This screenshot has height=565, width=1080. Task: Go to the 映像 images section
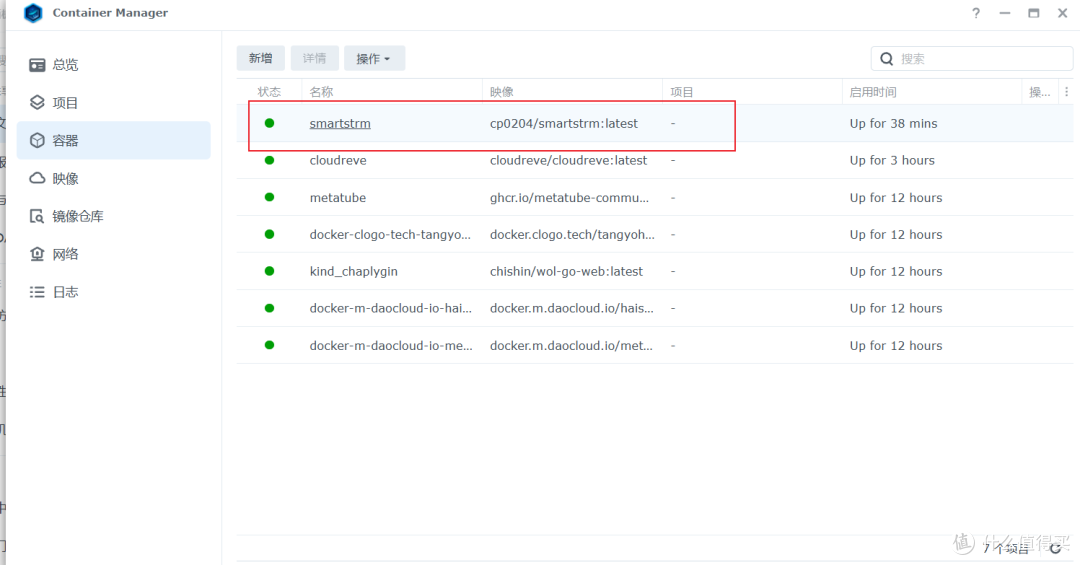click(114, 178)
